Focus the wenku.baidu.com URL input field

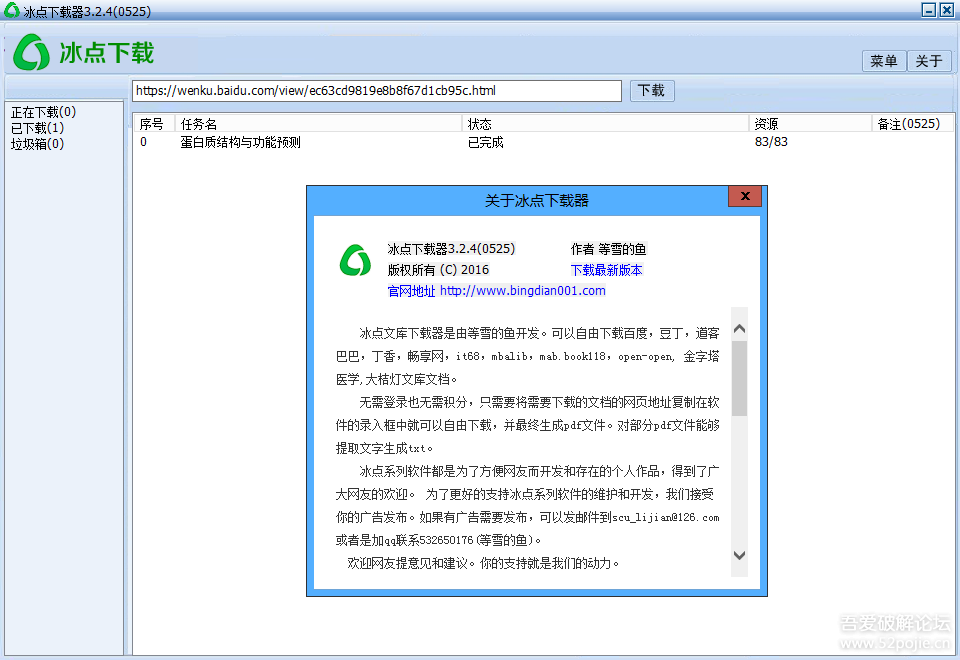377,91
